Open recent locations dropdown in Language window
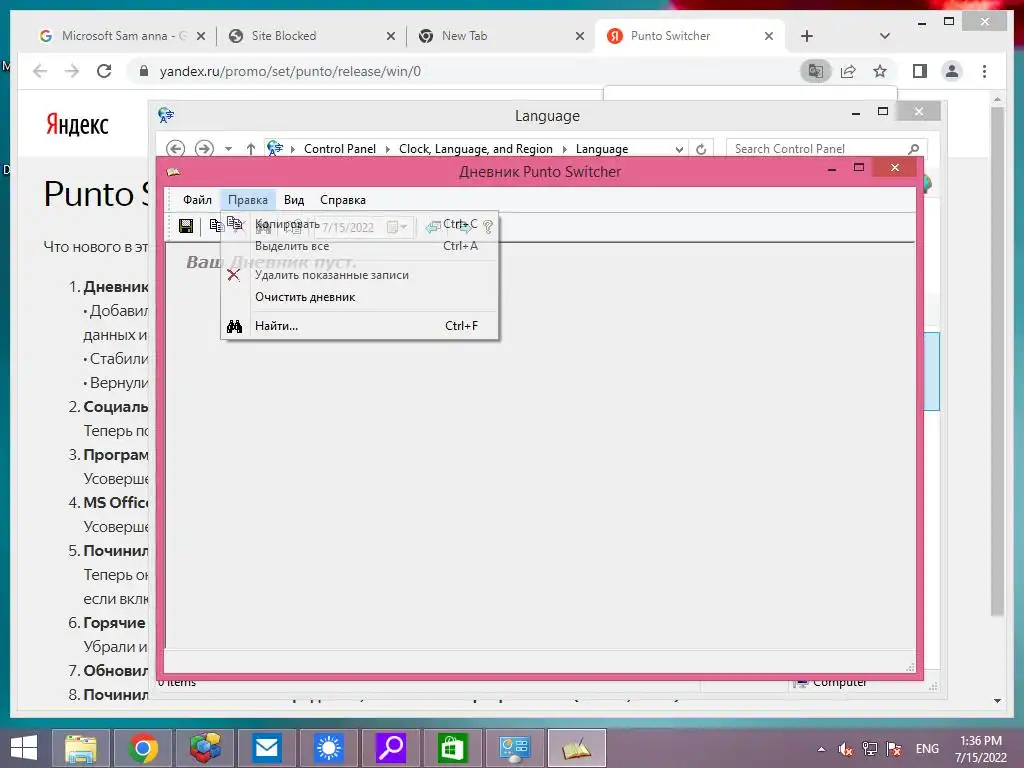The width and height of the screenshot is (1024, 768). coord(229,149)
